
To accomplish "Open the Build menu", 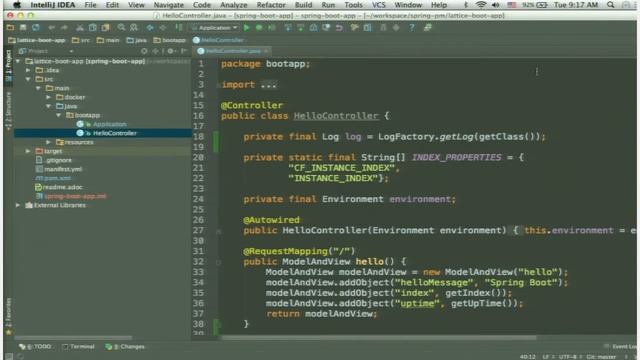I will 303,5.
